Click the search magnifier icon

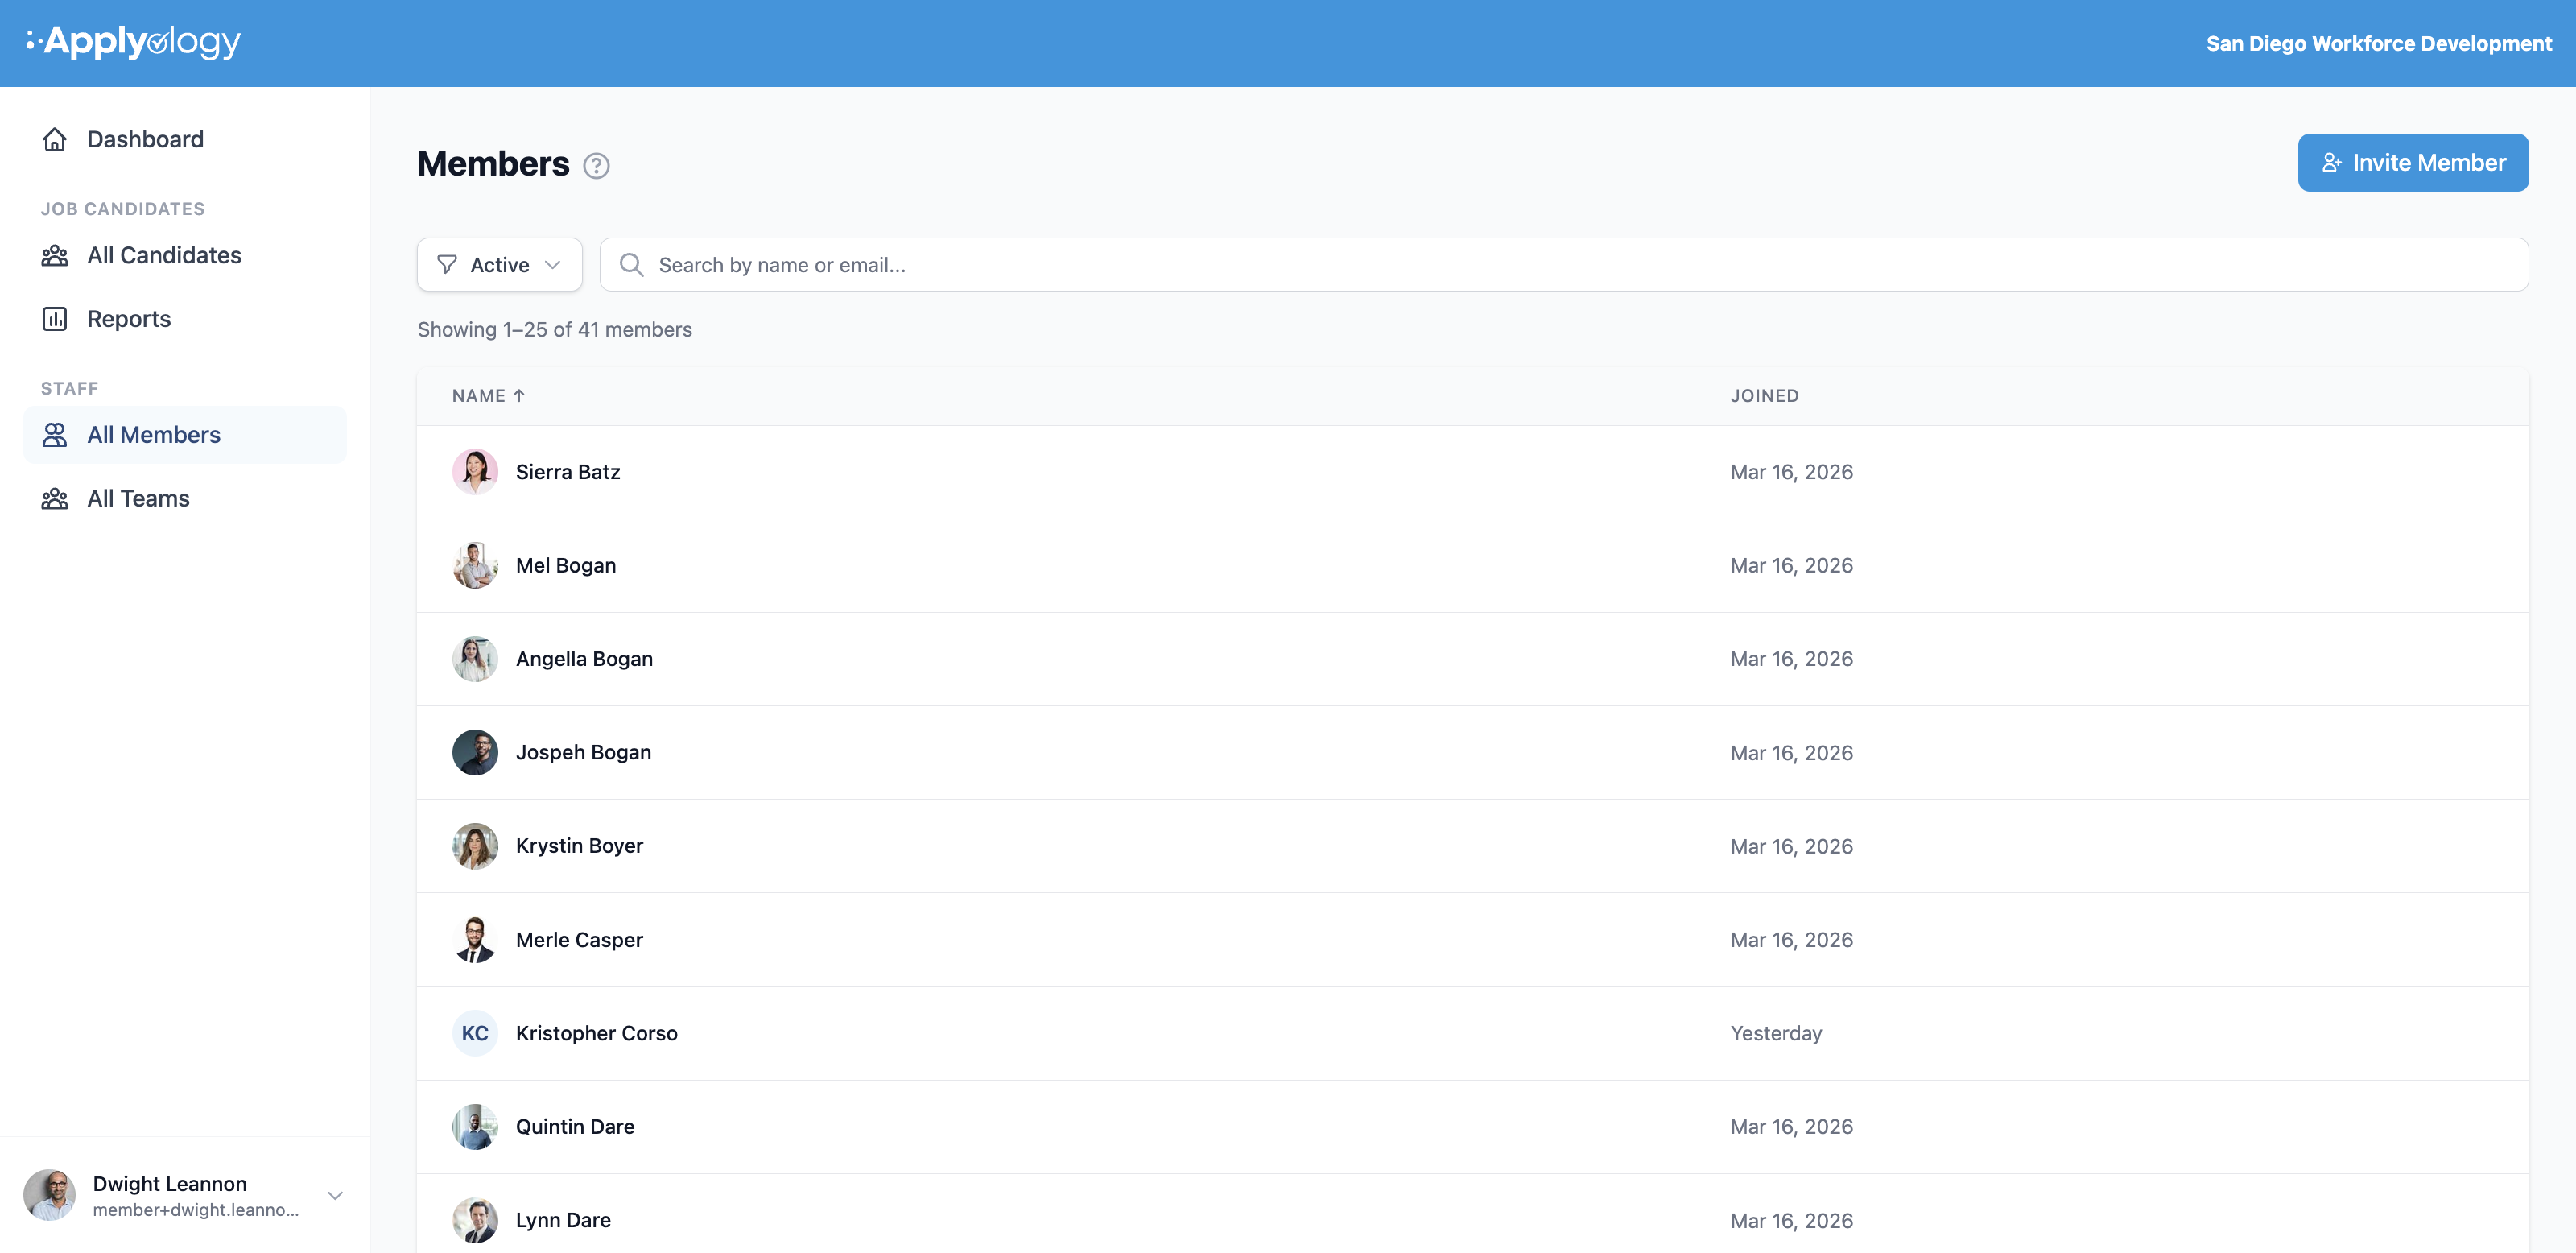(x=631, y=265)
